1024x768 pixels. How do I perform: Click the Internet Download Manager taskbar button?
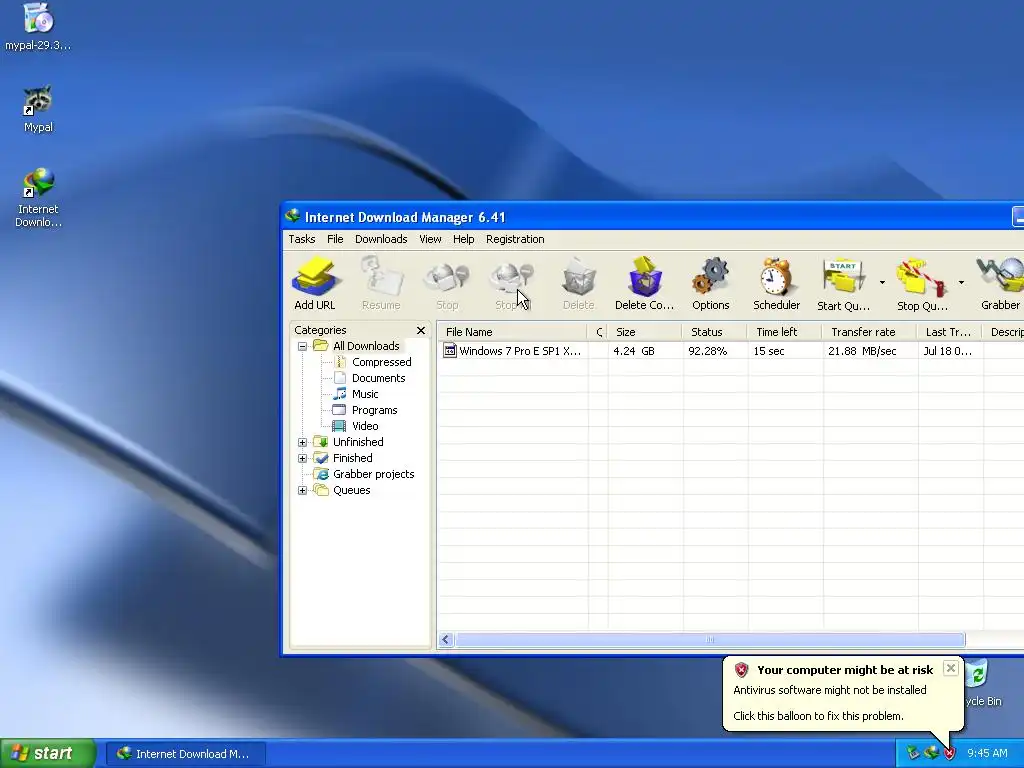(185, 754)
